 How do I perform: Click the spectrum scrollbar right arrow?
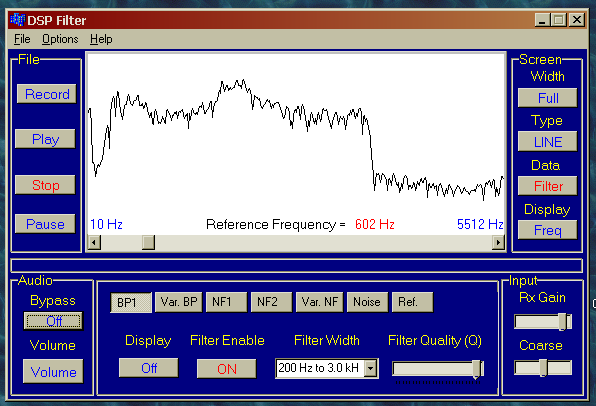coord(498,242)
